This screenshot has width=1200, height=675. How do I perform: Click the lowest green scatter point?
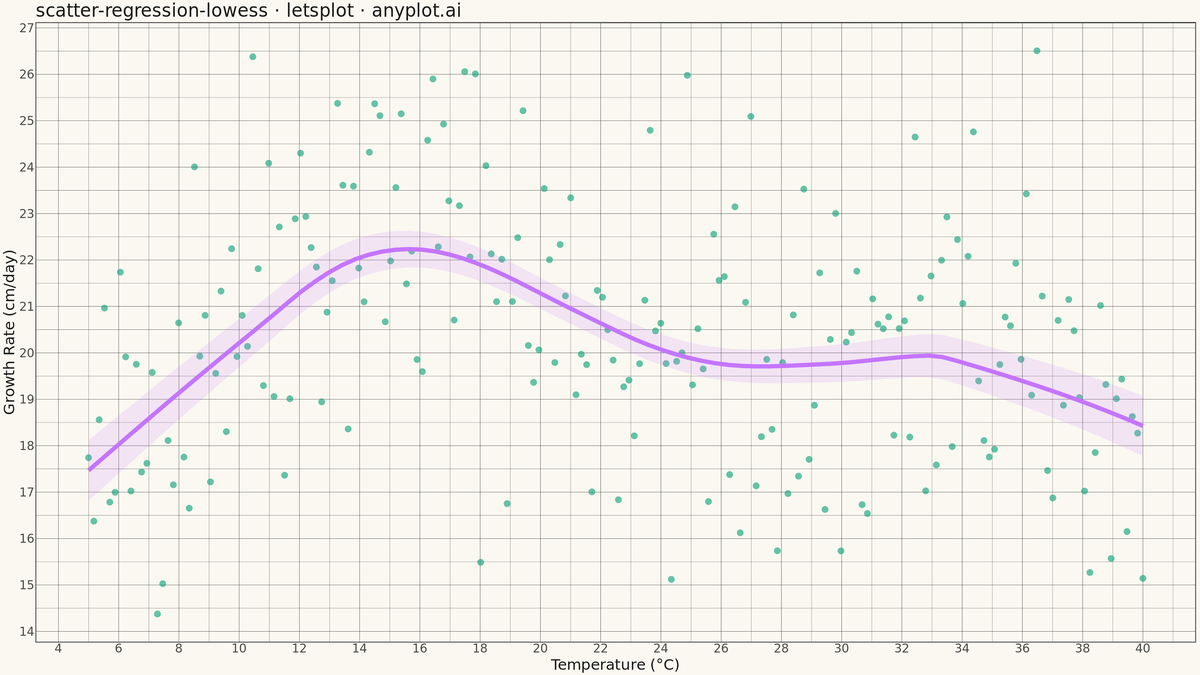click(x=157, y=614)
